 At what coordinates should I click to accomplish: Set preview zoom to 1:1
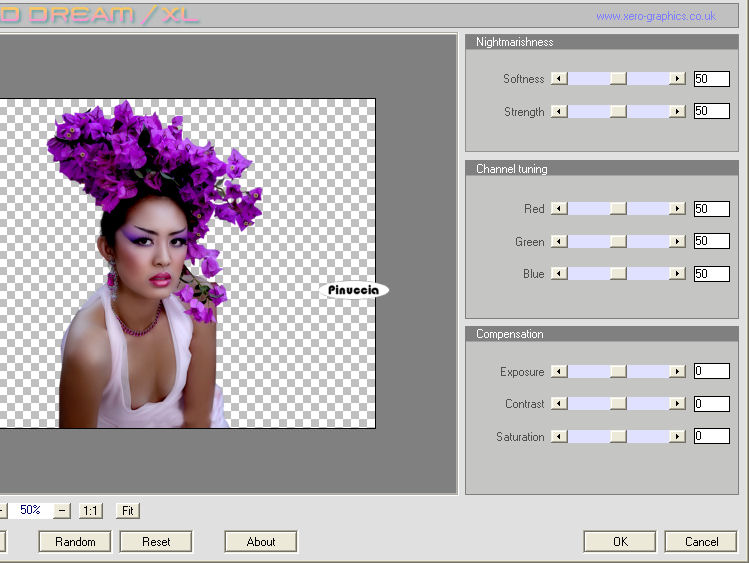coord(90,510)
